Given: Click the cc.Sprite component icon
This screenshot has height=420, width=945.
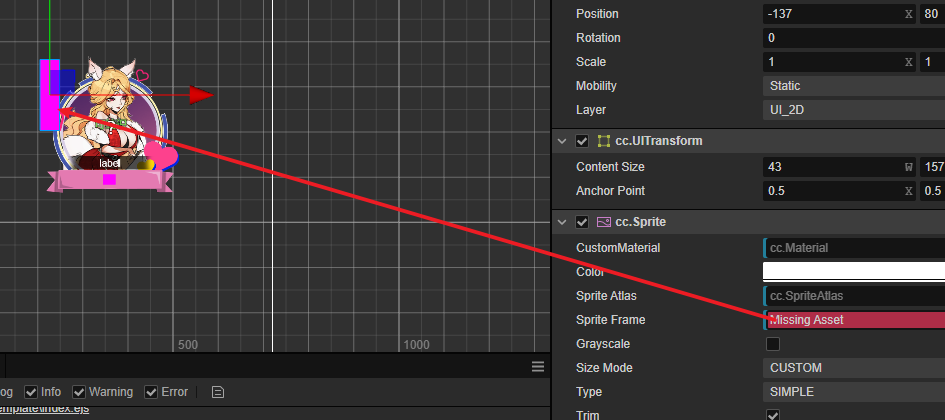Looking at the screenshot, I should tap(603, 222).
